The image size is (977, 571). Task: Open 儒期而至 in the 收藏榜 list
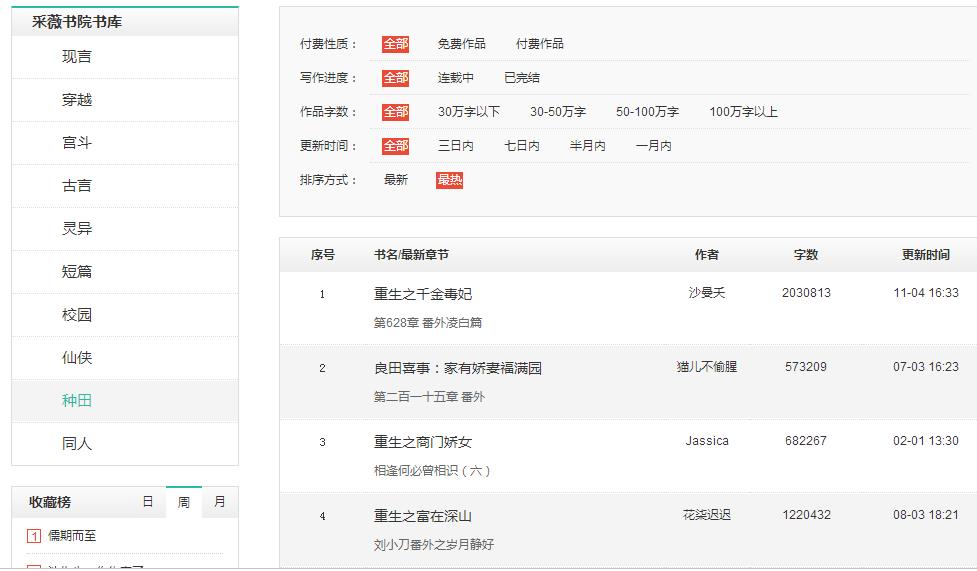pos(72,536)
